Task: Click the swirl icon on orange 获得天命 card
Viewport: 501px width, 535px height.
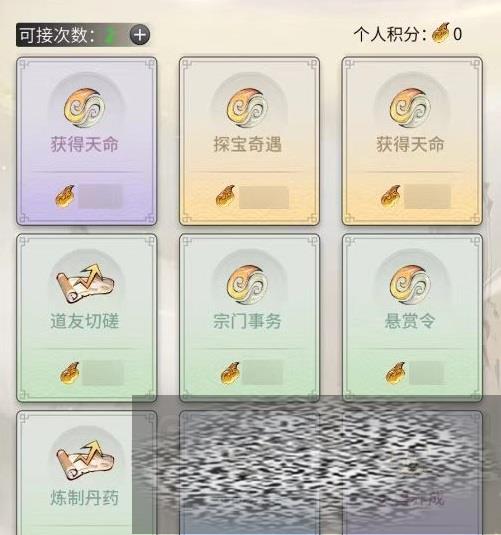Action: [411, 108]
